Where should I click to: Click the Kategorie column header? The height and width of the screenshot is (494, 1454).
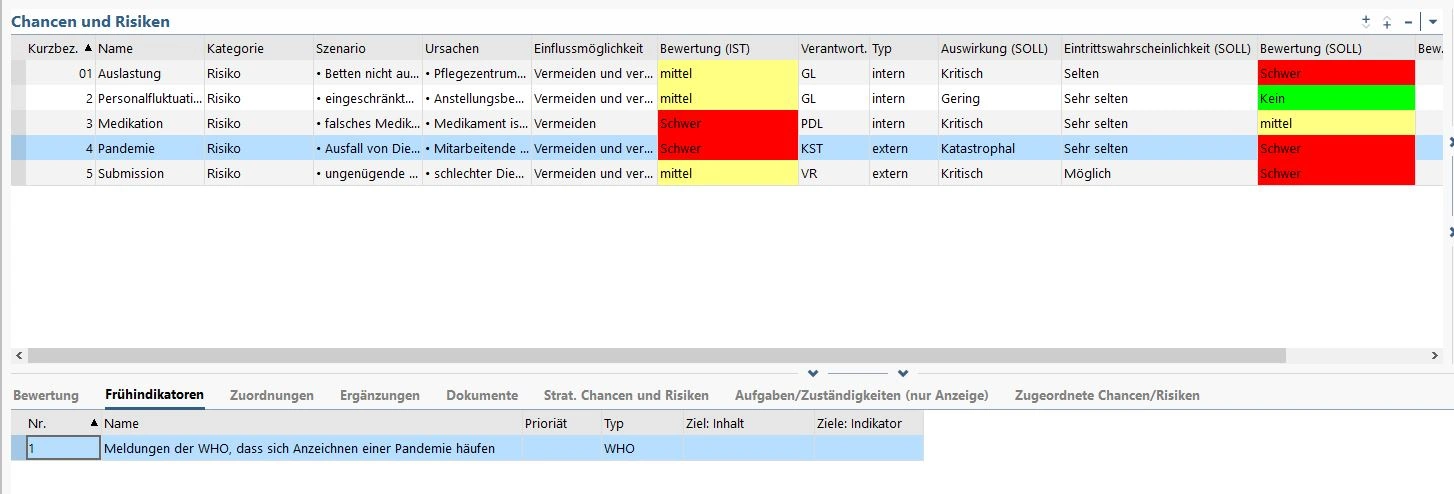(257, 48)
